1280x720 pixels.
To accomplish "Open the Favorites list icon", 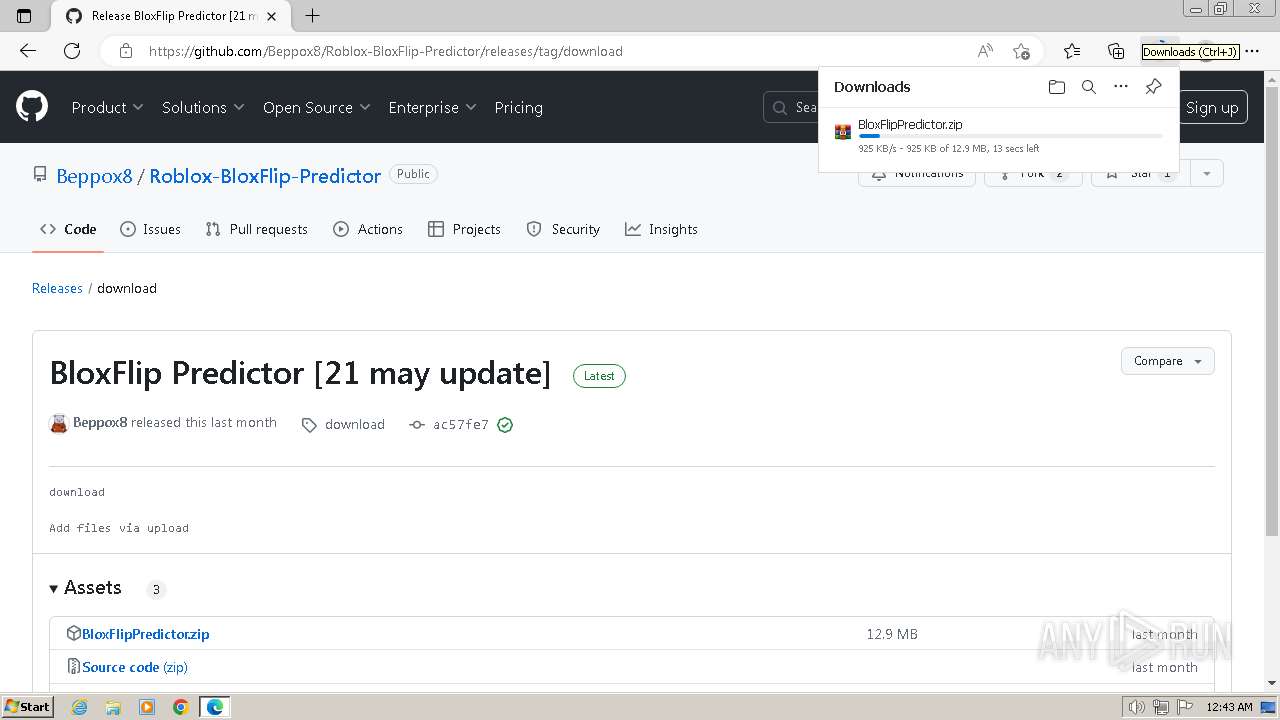I will (x=1072, y=51).
